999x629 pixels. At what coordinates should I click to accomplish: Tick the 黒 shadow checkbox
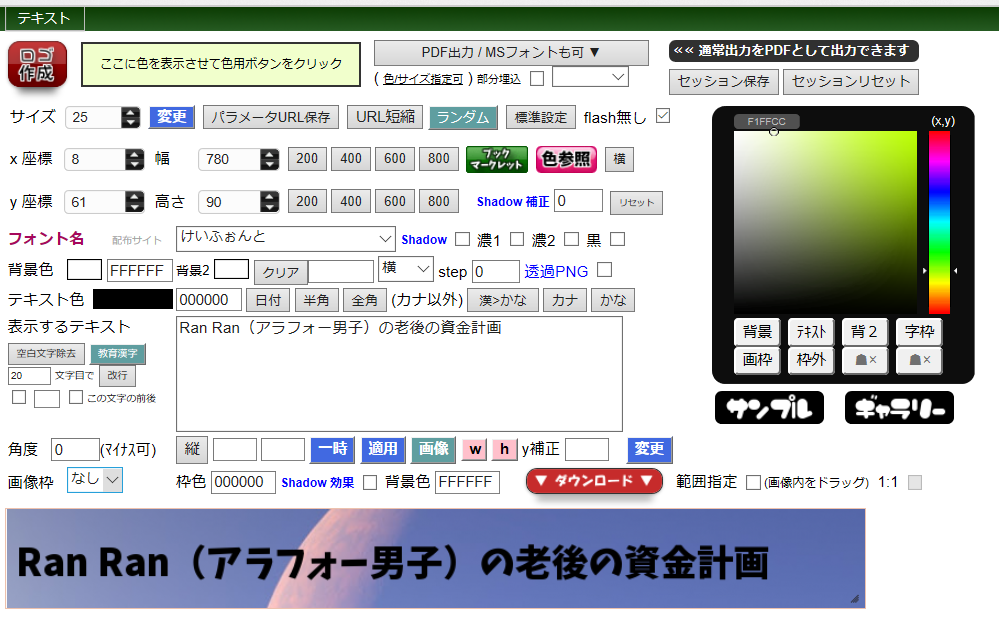coord(617,239)
